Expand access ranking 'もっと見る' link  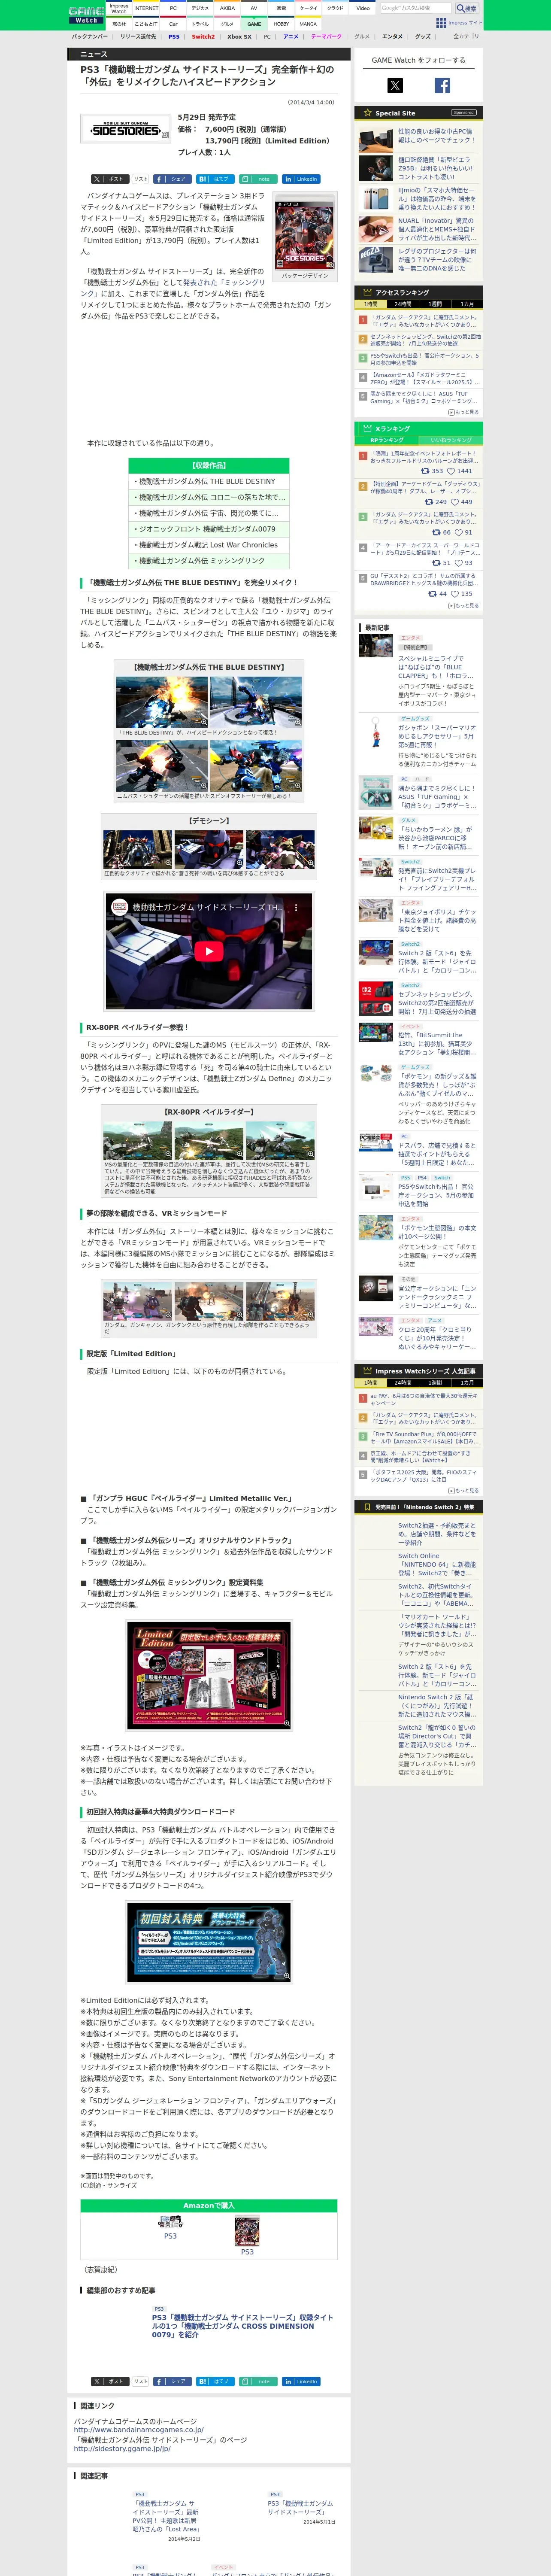[x=464, y=412]
